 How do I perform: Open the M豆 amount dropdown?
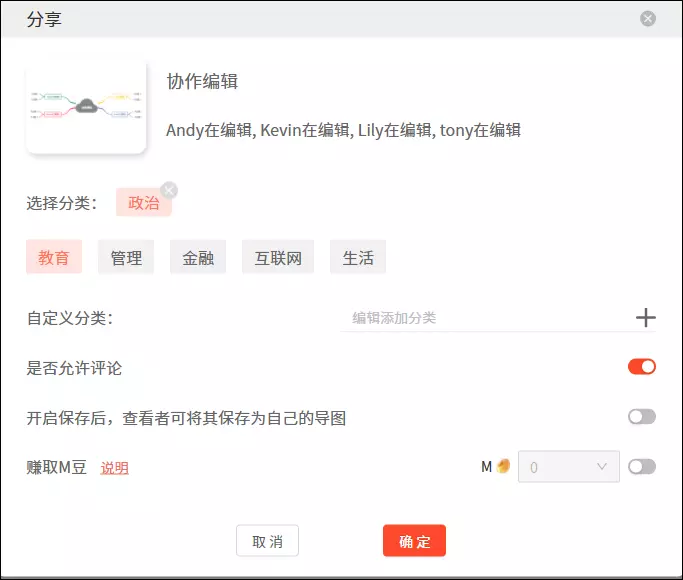(568, 466)
